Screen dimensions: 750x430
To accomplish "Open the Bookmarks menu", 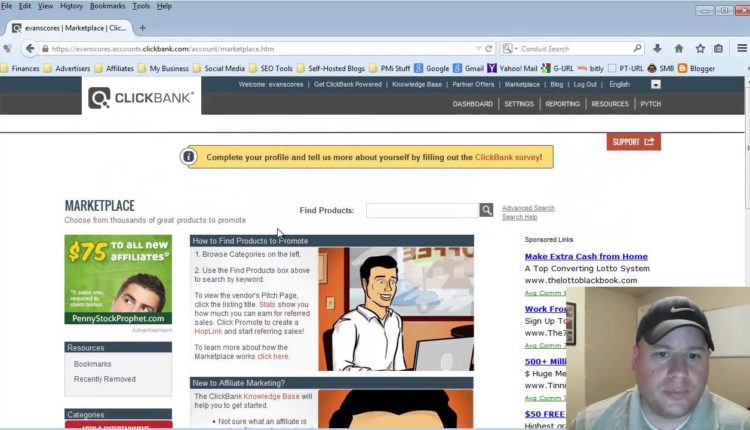I will pos(108,6).
